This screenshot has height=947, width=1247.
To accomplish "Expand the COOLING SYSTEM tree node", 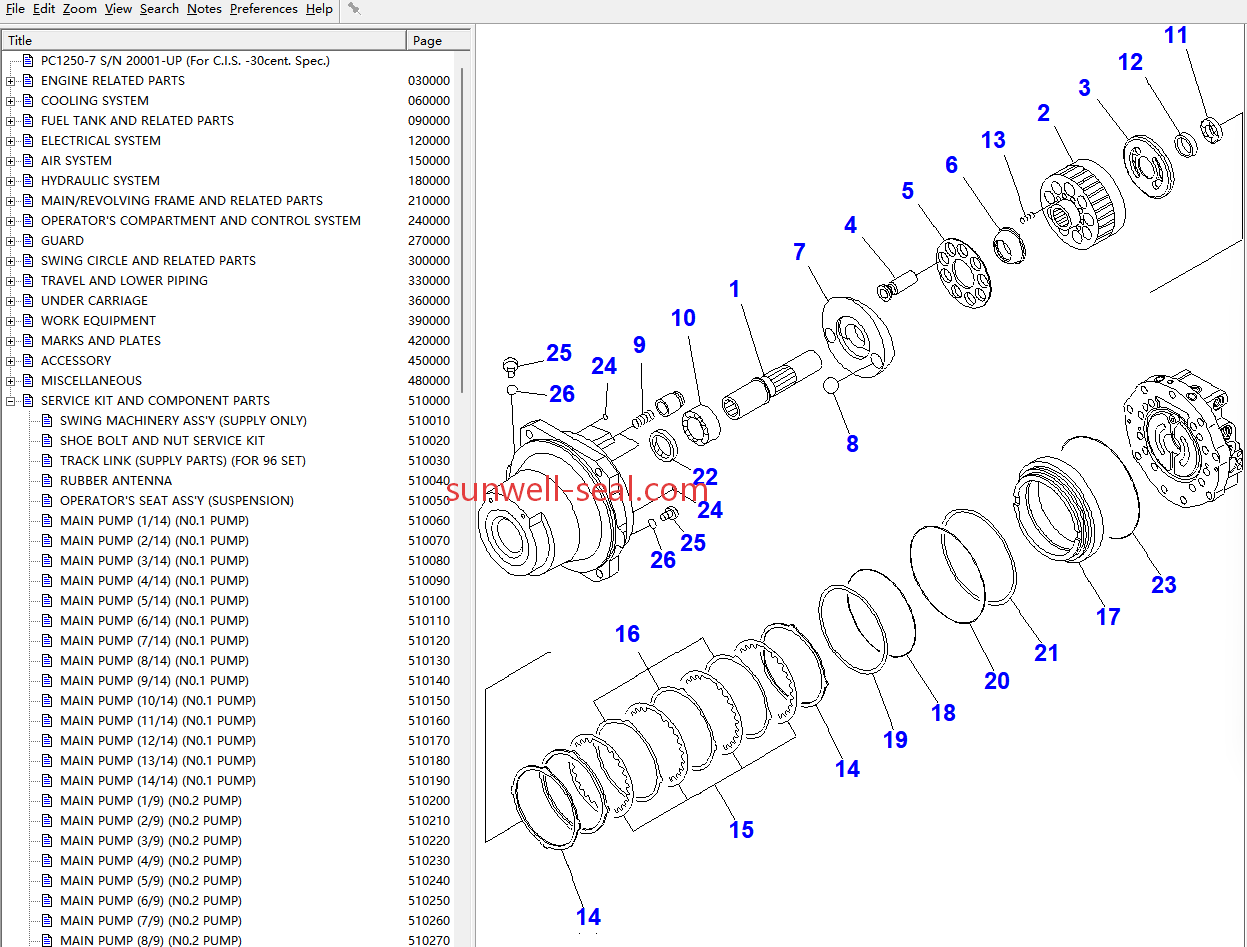I will coord(10,101).
